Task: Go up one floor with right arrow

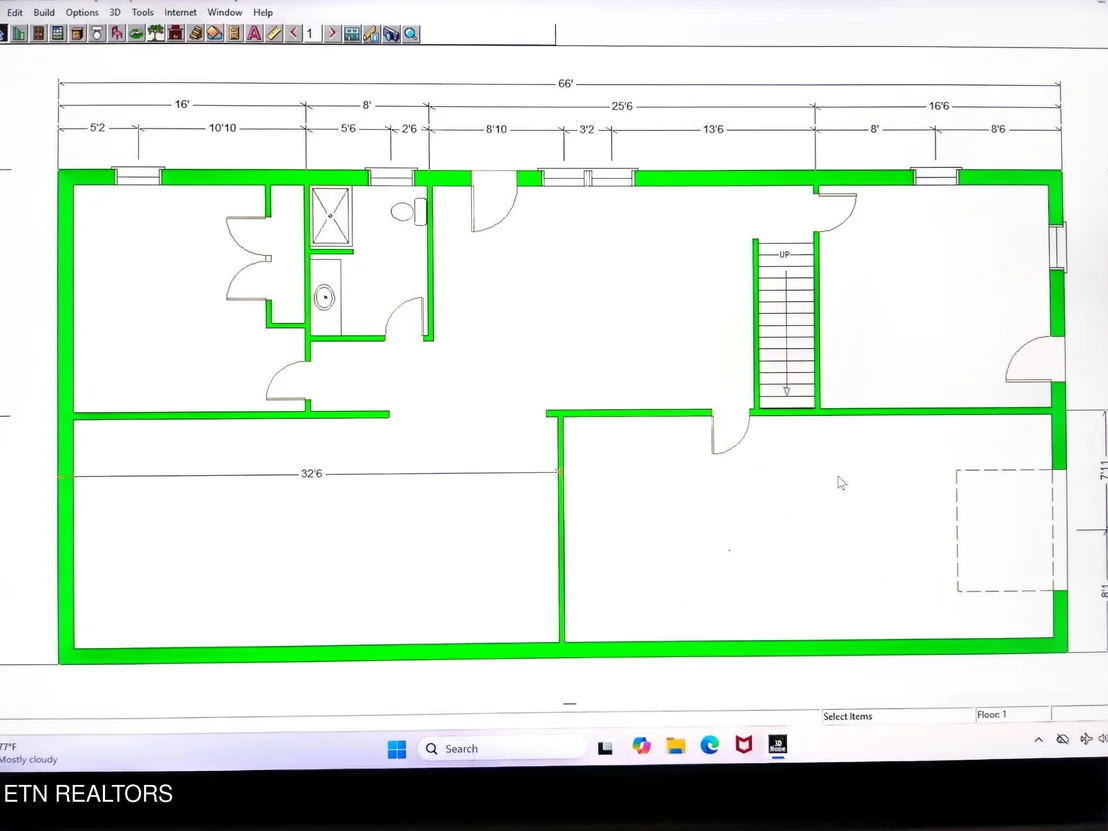Action: coord(332,33)
